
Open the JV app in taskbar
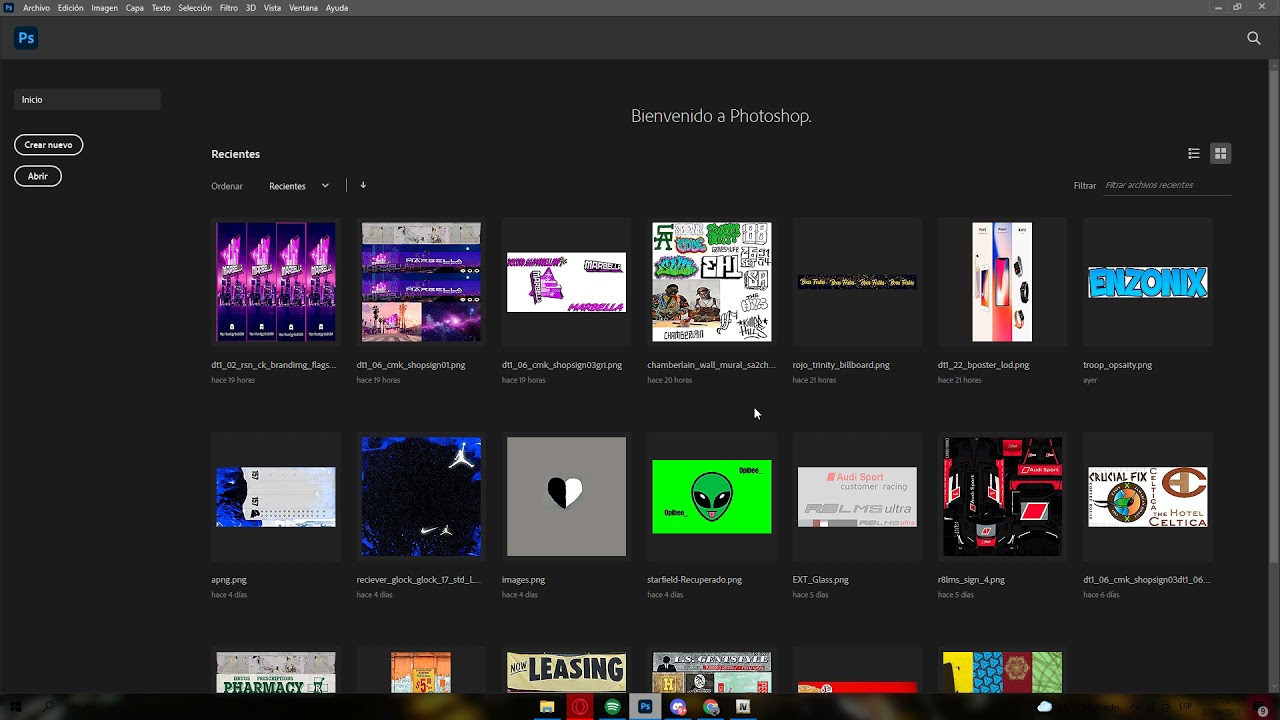coord(743,707)
